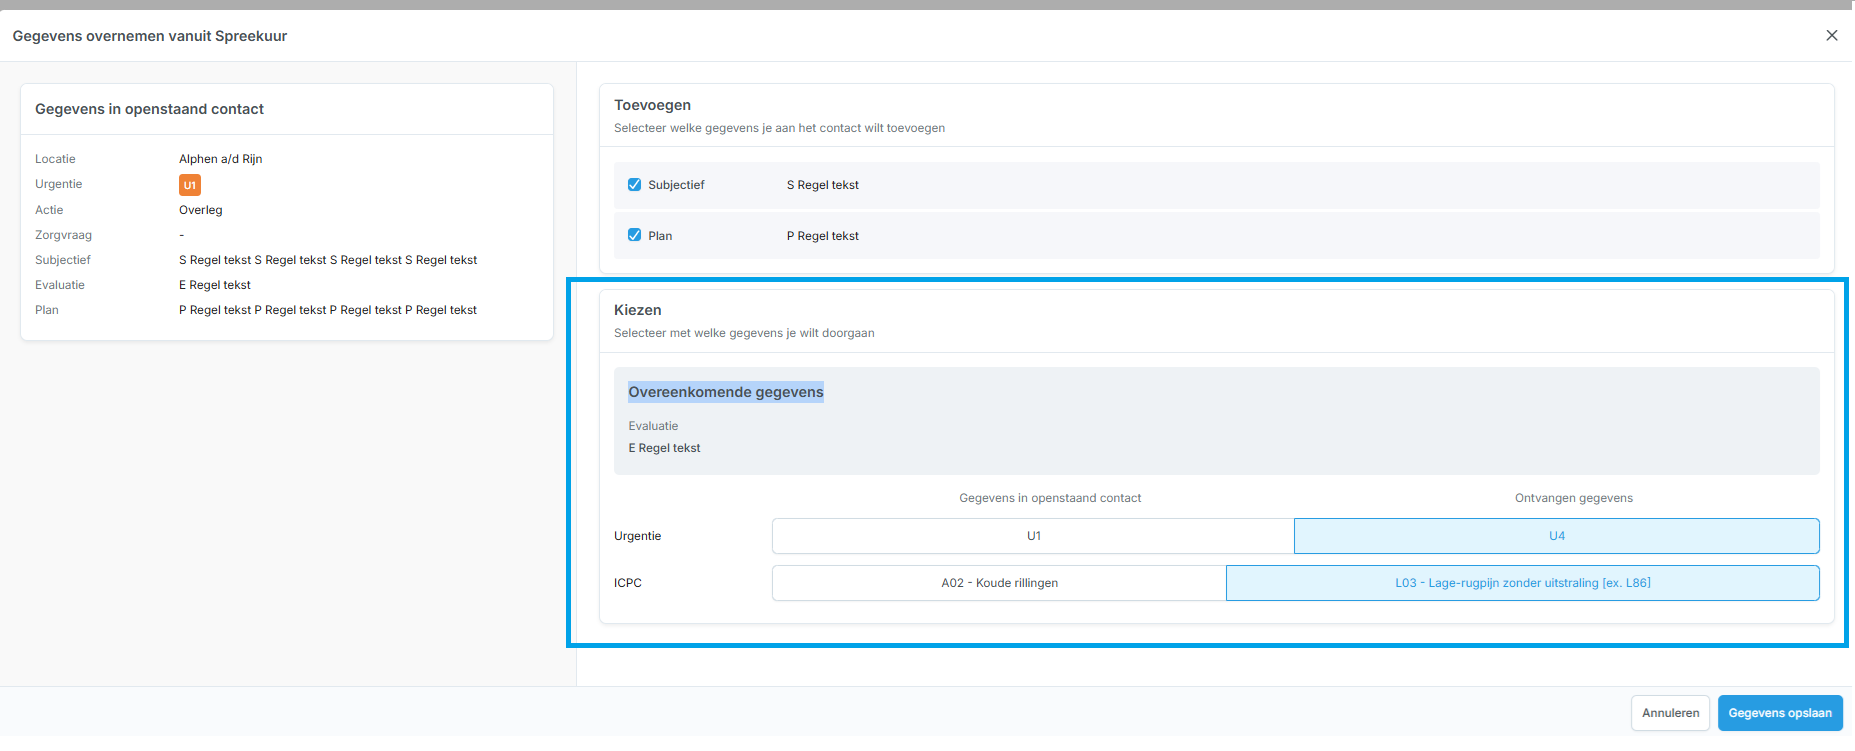Click the Plan P Regel tekst value in left panel

click(328, 310)
